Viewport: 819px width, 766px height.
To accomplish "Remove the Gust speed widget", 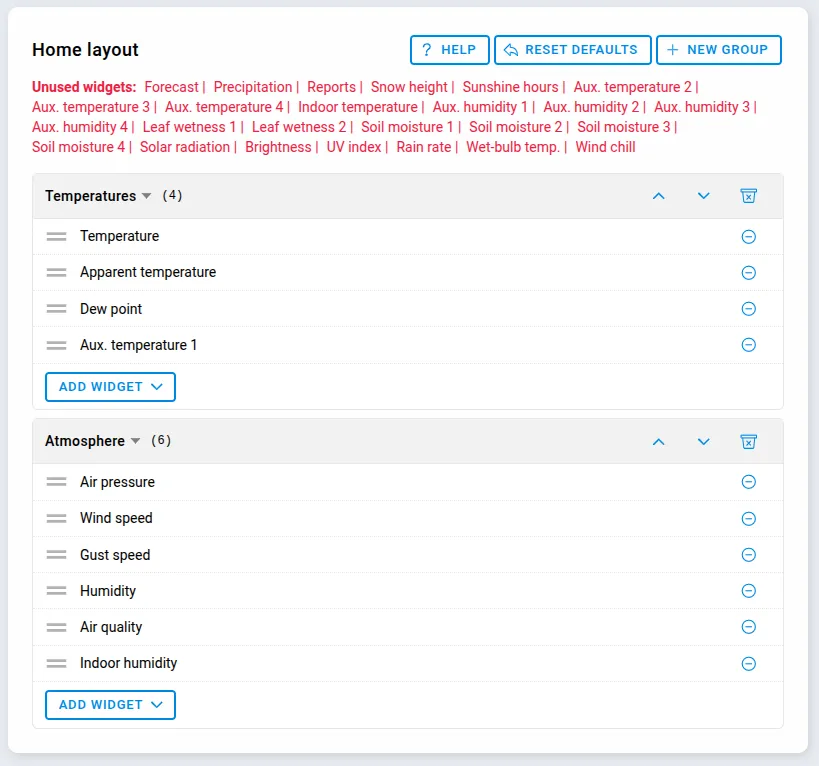I will tap(748, 555).
